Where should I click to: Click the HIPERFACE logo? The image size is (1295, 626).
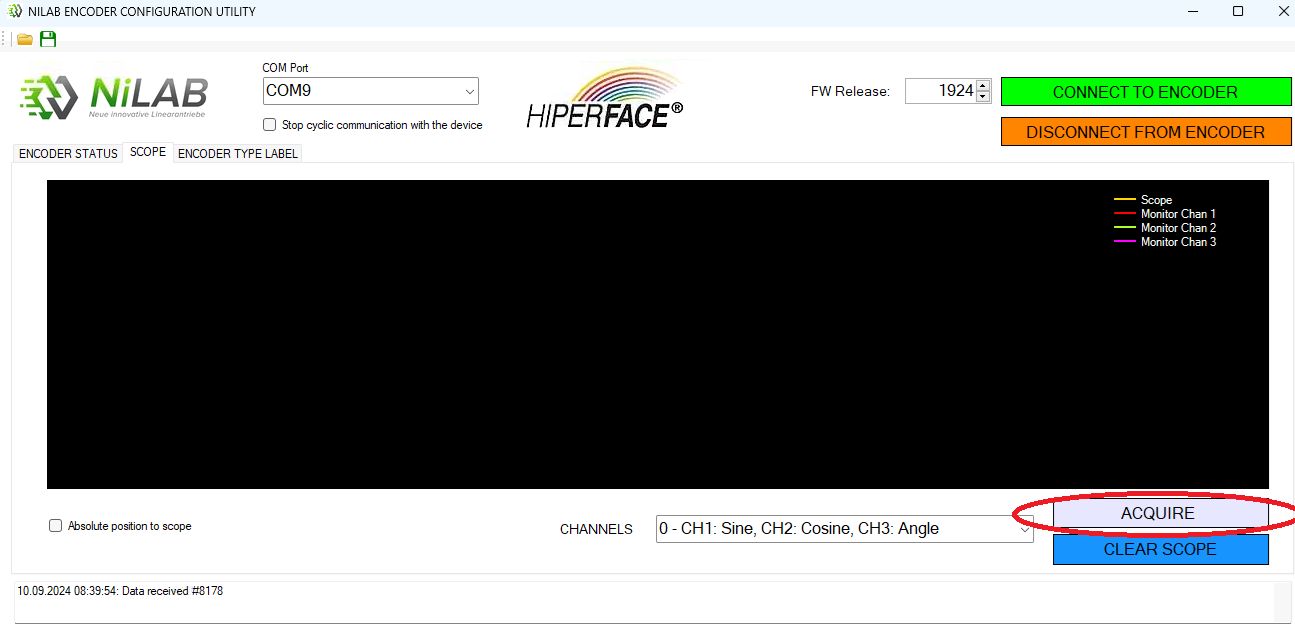coord(604,98)
